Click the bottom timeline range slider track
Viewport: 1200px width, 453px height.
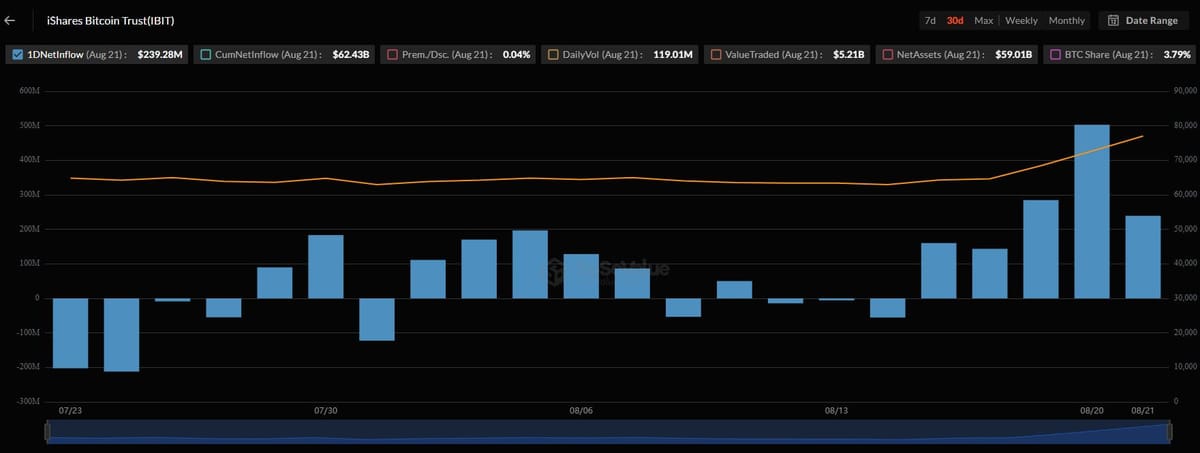607,431
